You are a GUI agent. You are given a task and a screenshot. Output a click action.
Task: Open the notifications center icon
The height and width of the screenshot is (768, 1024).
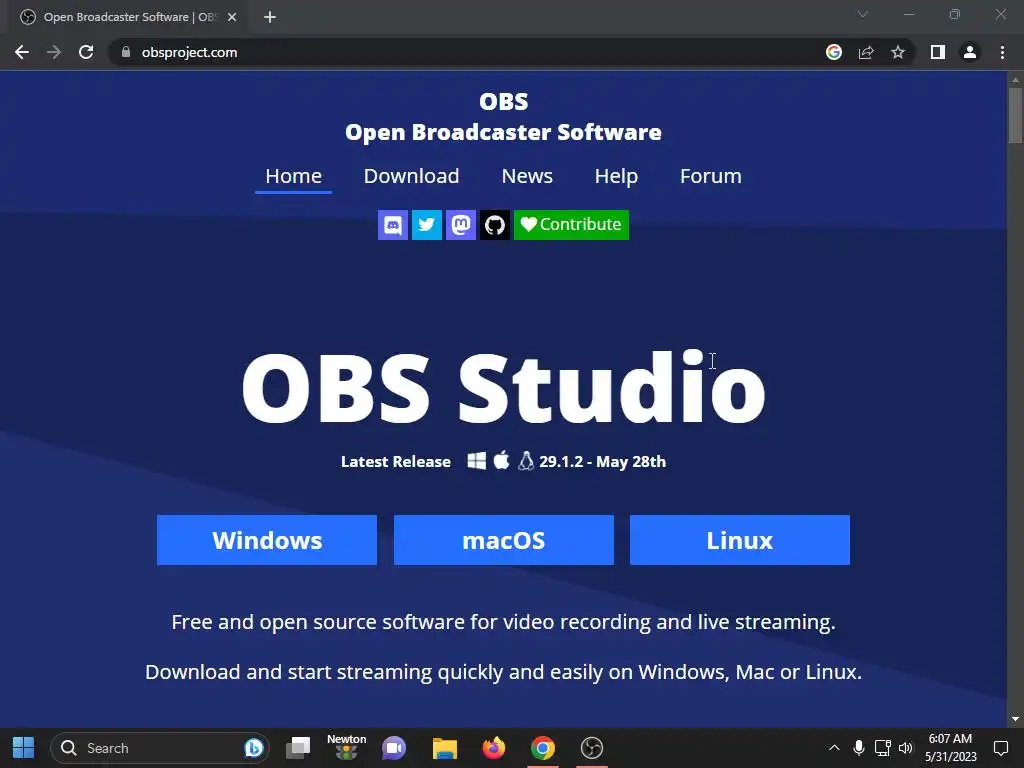click(x=1000, y=748)
